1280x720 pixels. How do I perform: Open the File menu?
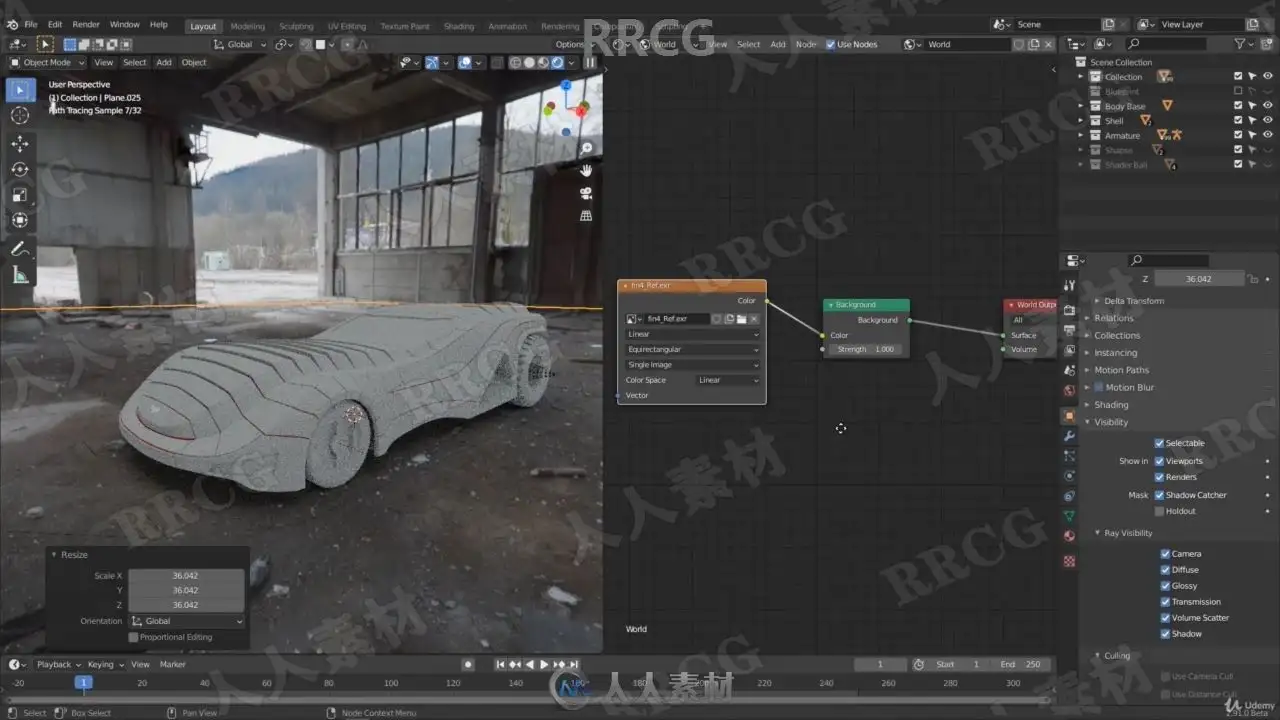tap(31, 24)
